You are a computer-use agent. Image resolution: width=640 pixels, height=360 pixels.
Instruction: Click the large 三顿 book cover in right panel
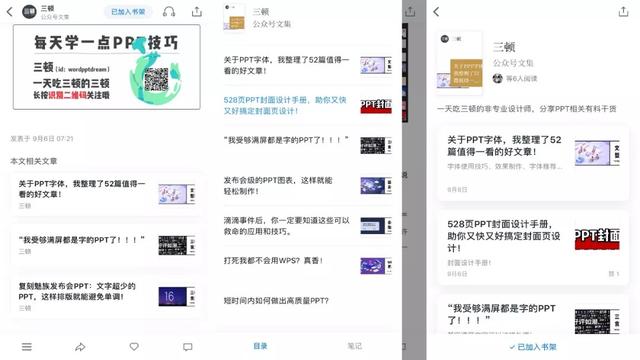click(459, 62)
